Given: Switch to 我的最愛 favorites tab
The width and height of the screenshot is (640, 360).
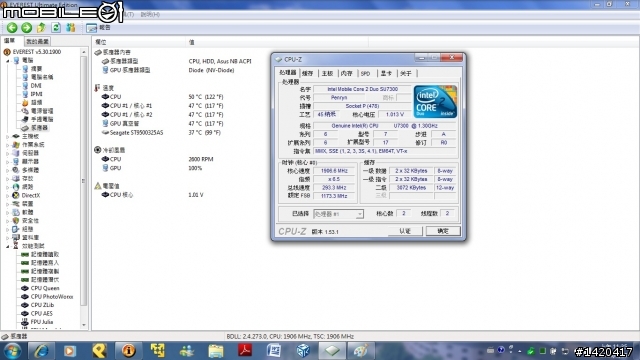Looking at the screenshot, I should [37, 41].
